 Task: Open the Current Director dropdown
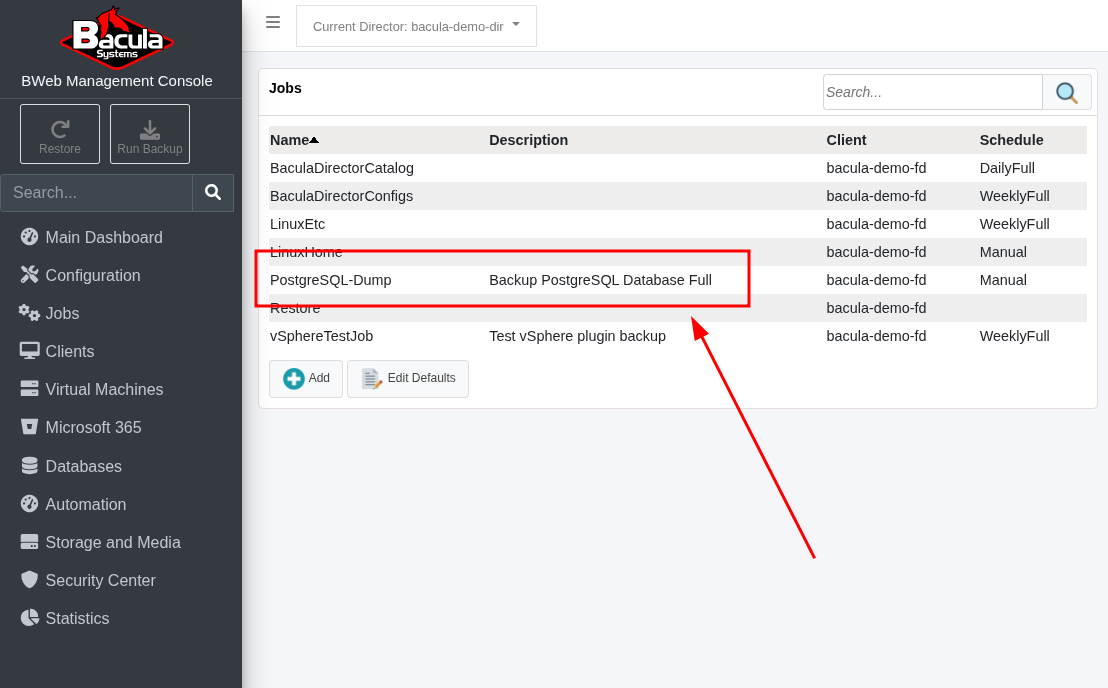416,26
